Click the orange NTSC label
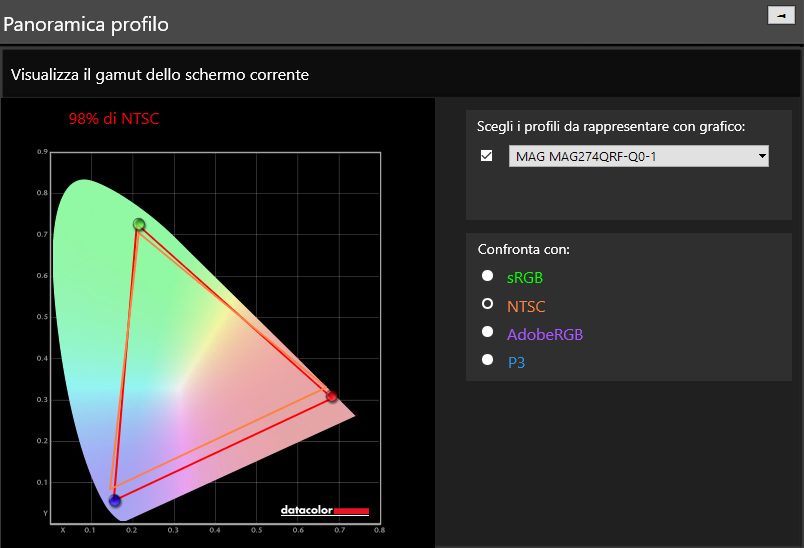The image size is (804, 548). (526, 307)
